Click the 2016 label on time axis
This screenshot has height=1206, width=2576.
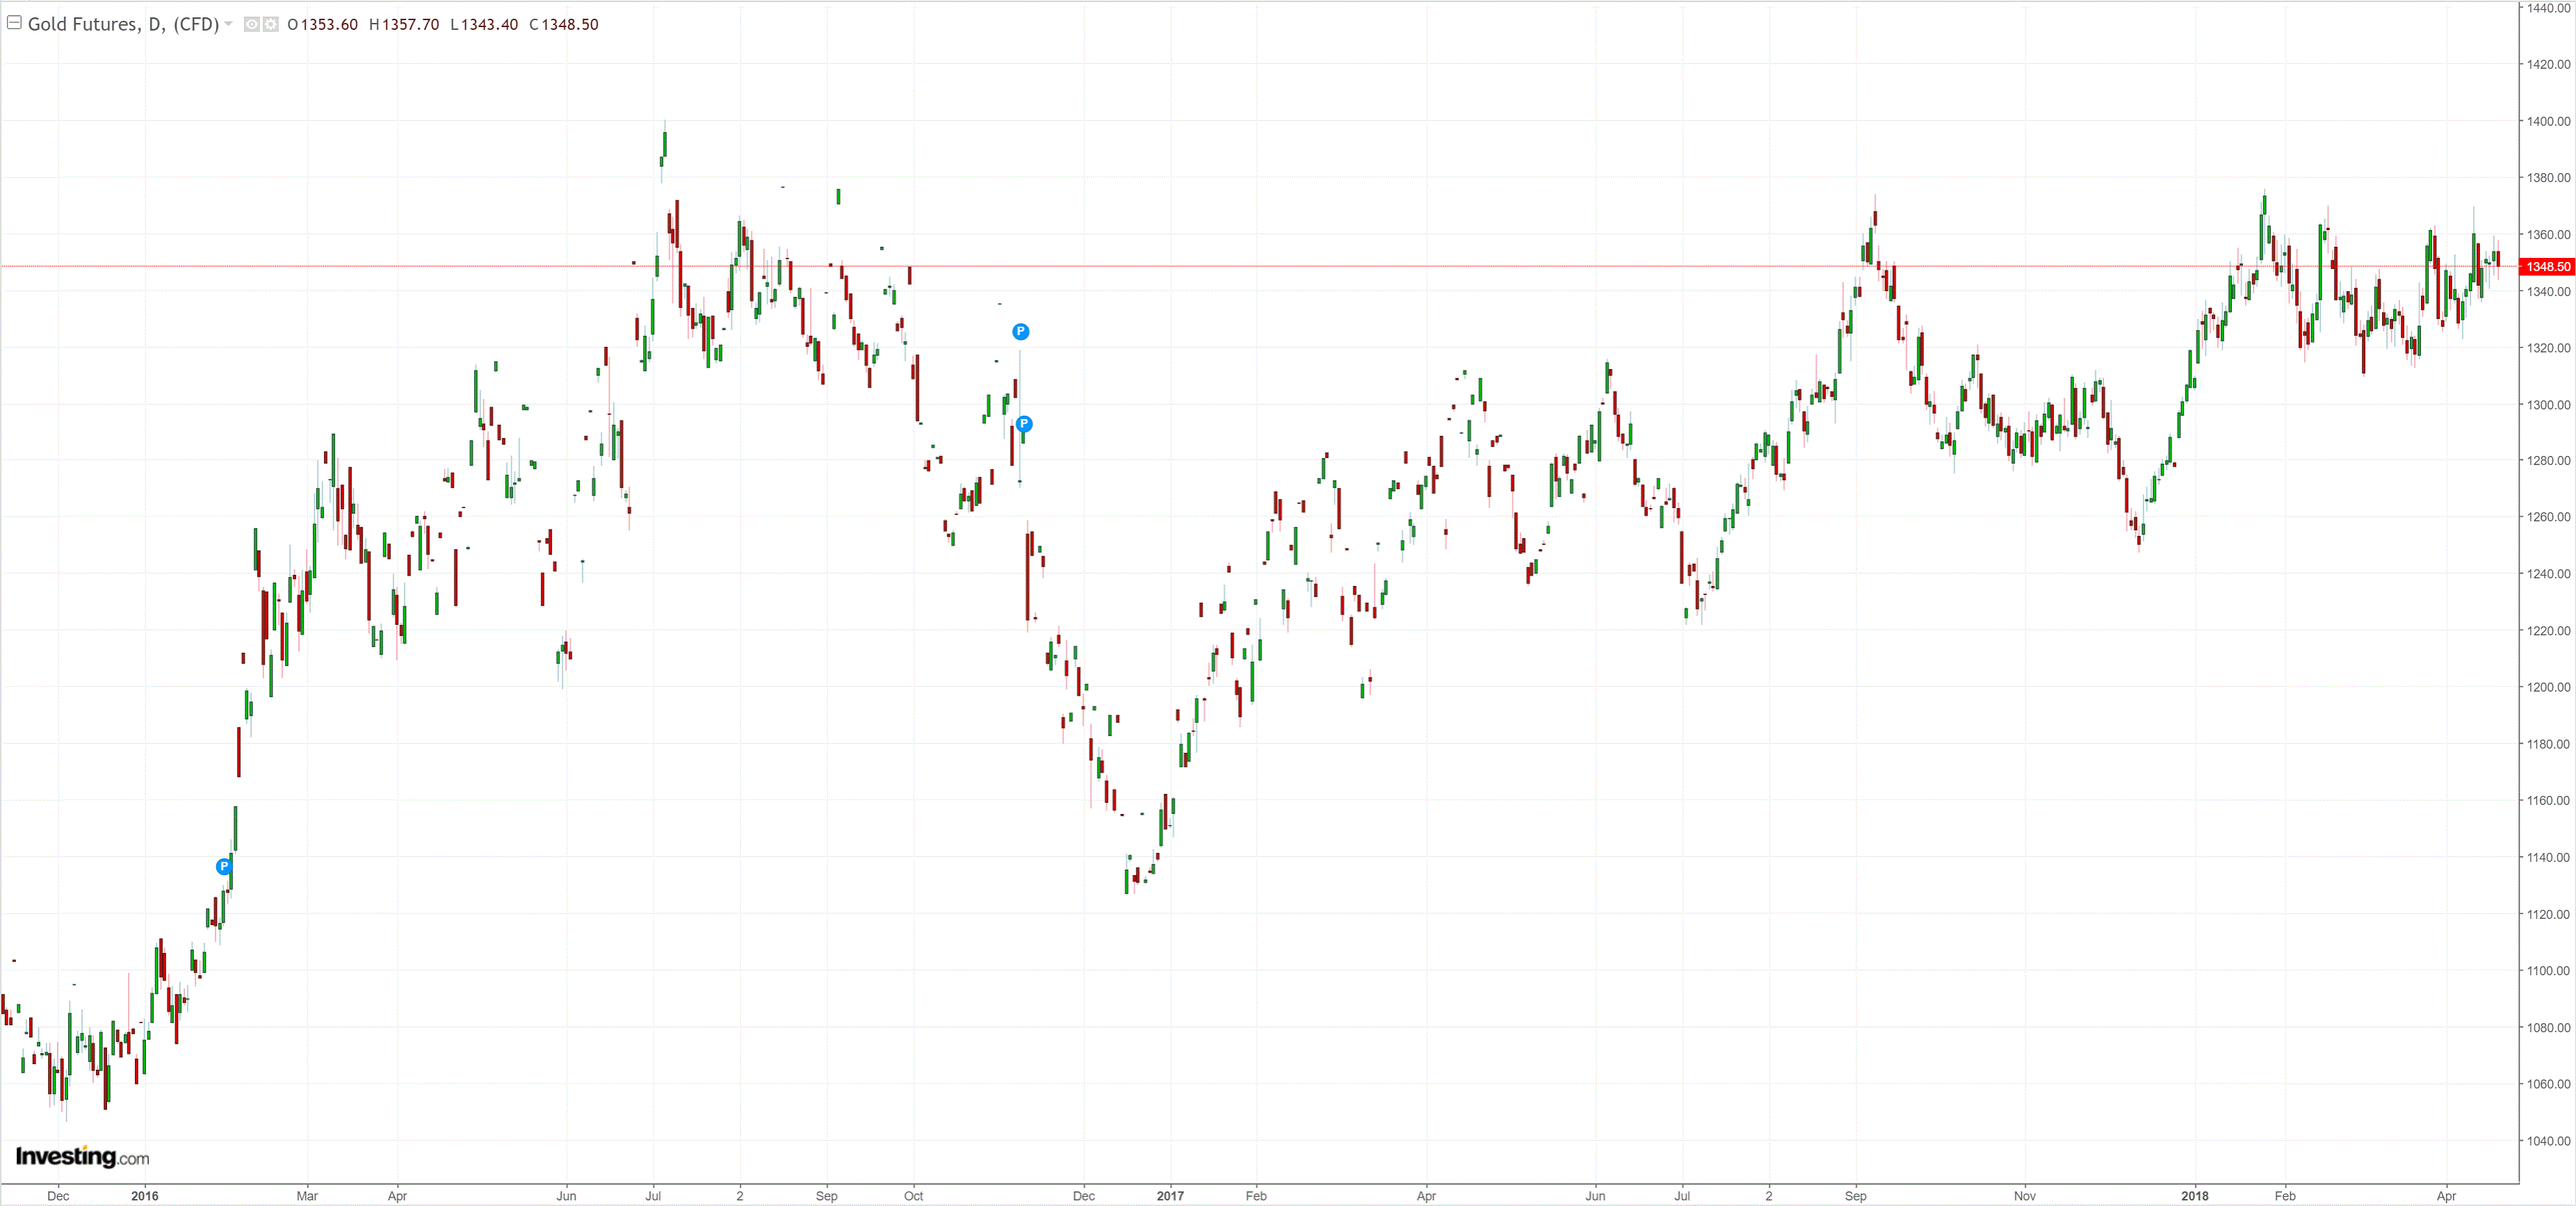coord(145,1196)
